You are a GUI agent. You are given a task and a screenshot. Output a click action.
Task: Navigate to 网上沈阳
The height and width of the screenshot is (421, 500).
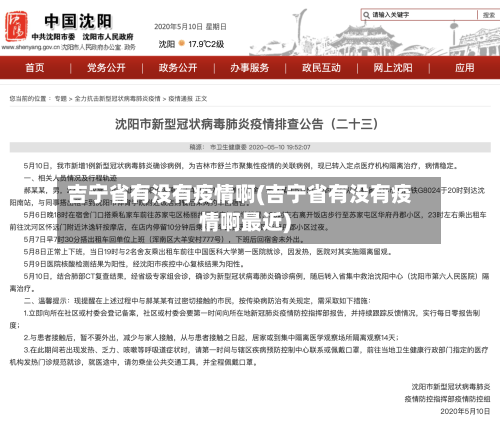point(393,68)
